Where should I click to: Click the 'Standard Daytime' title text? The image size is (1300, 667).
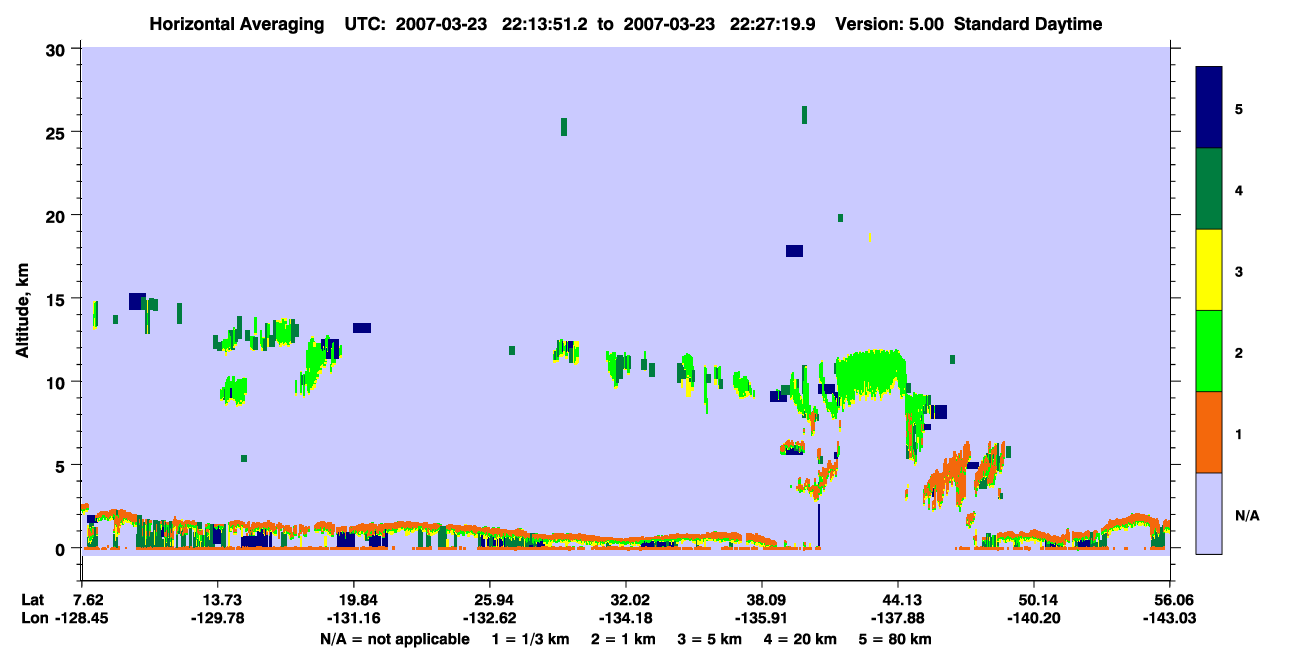1028,24
